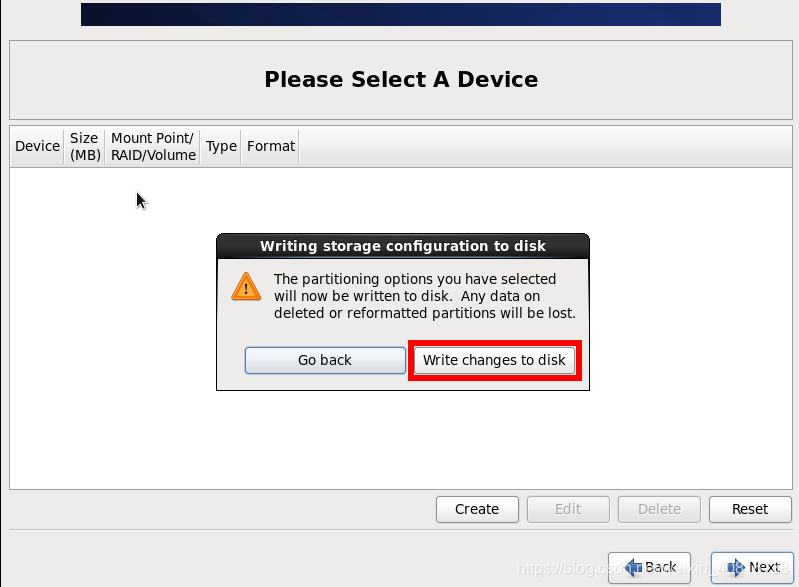This screenshot has width=799, height=587.
Task: Click the Device column header
Action: click(37, 147)
